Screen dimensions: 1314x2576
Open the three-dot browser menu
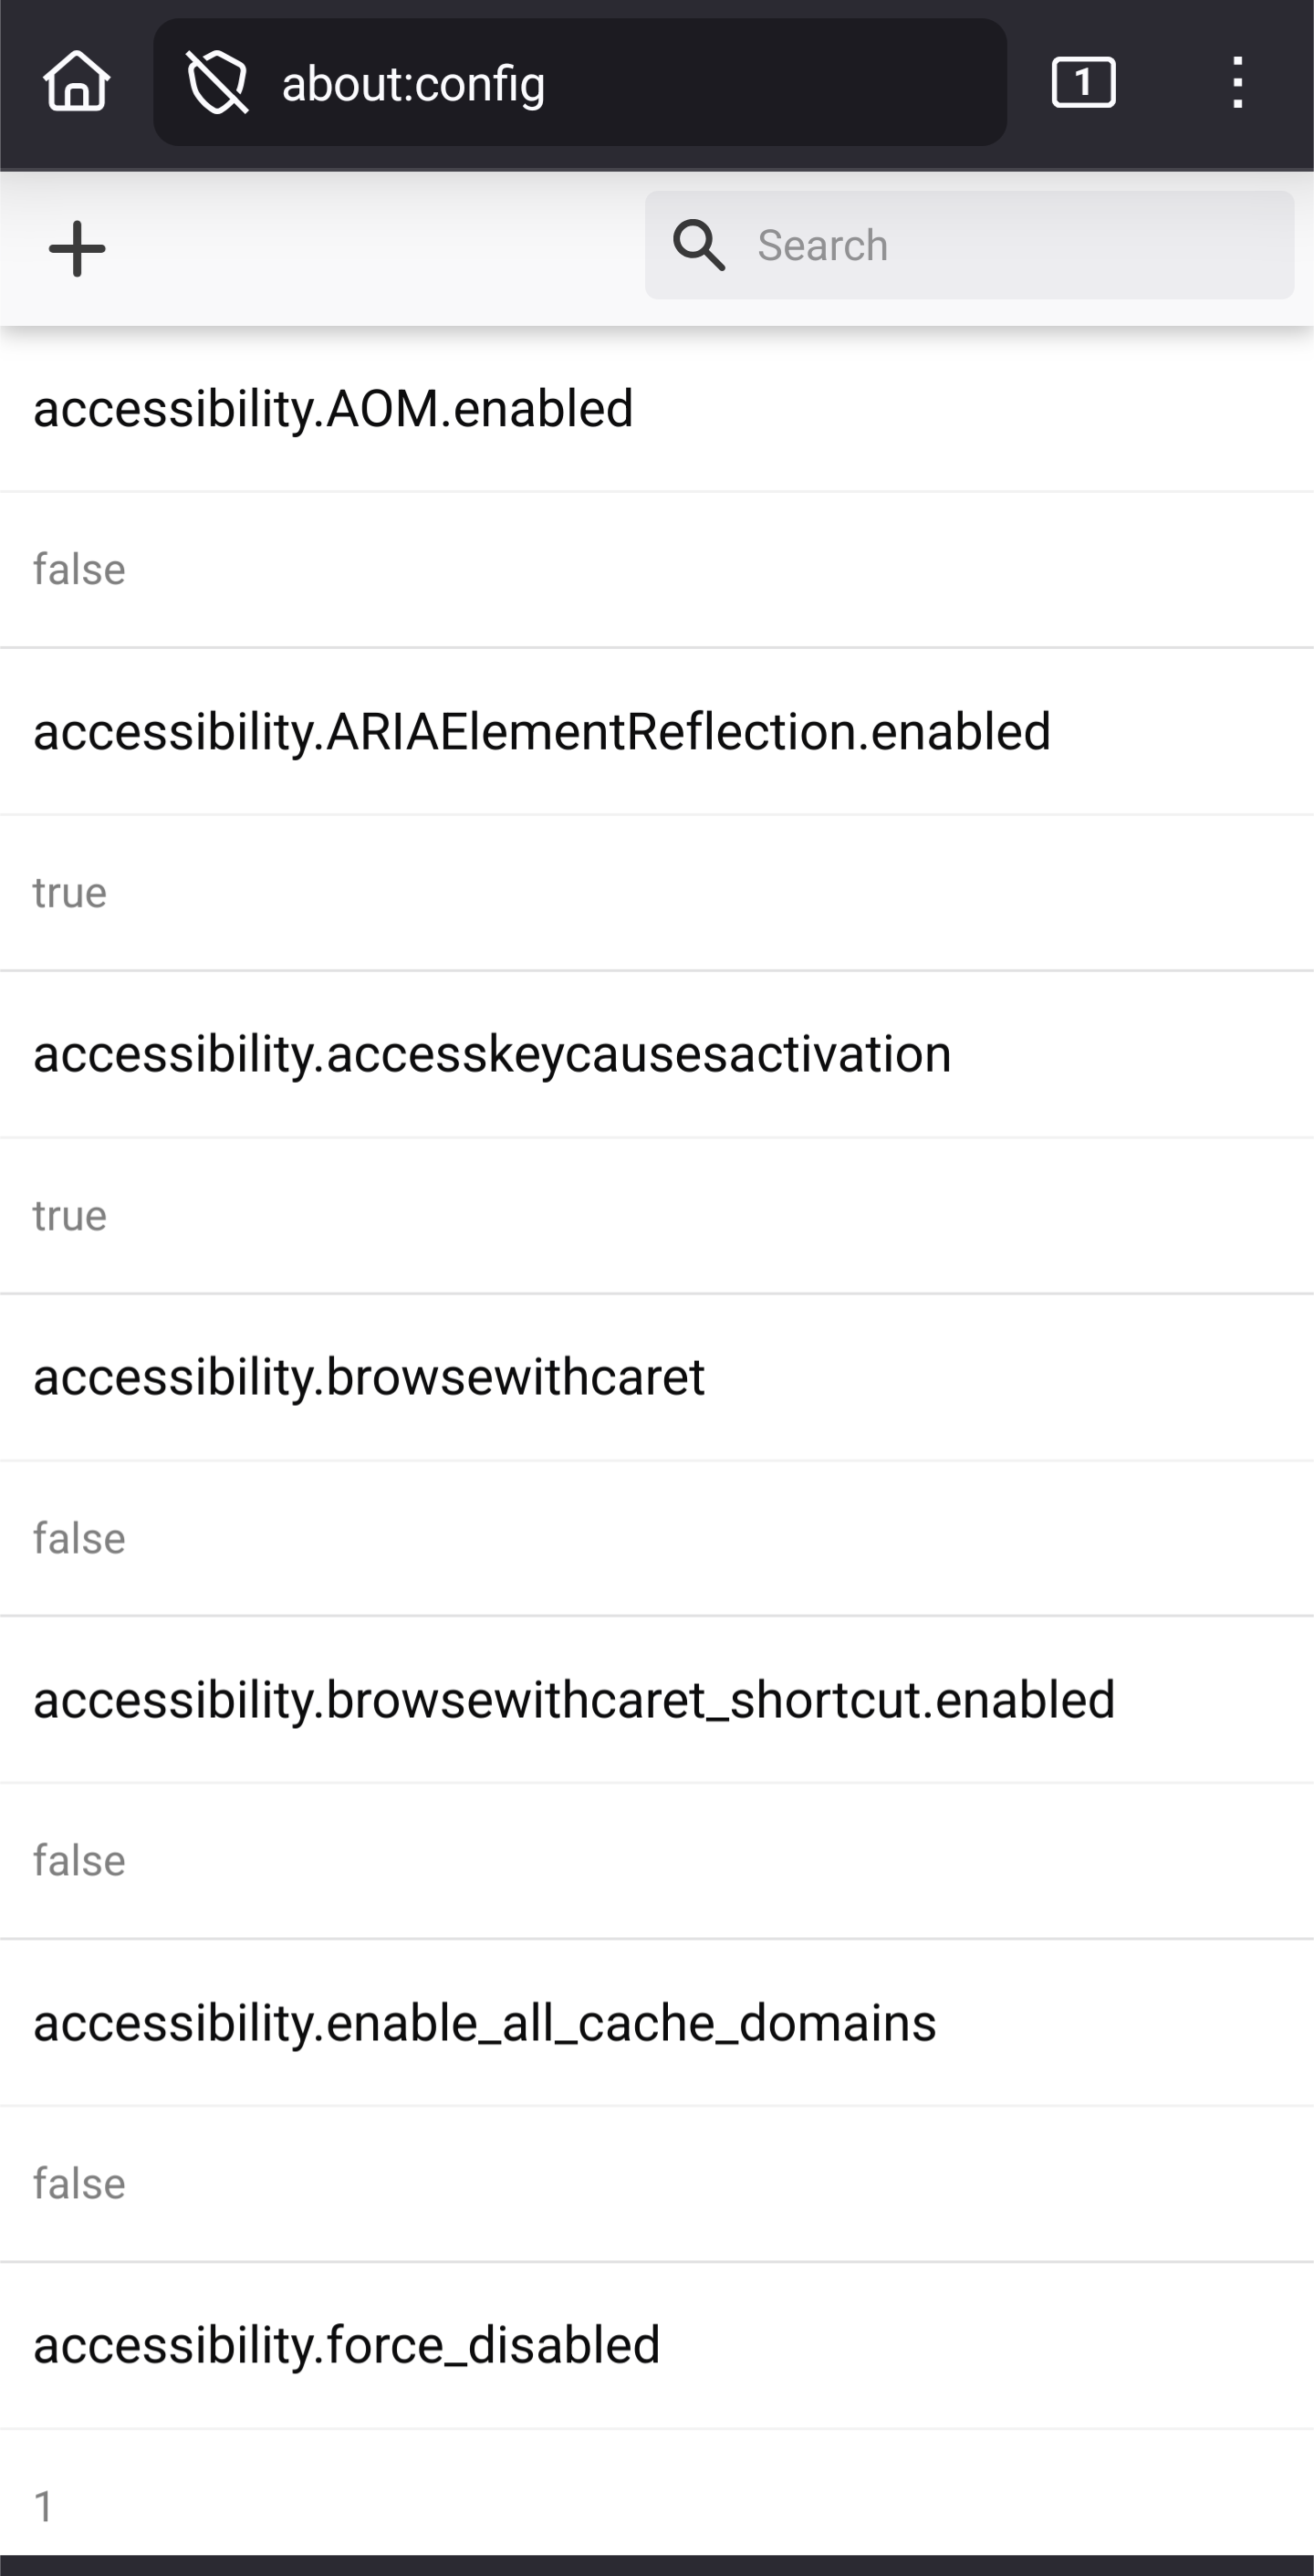pyautogui.click(x=1237, y=82)
